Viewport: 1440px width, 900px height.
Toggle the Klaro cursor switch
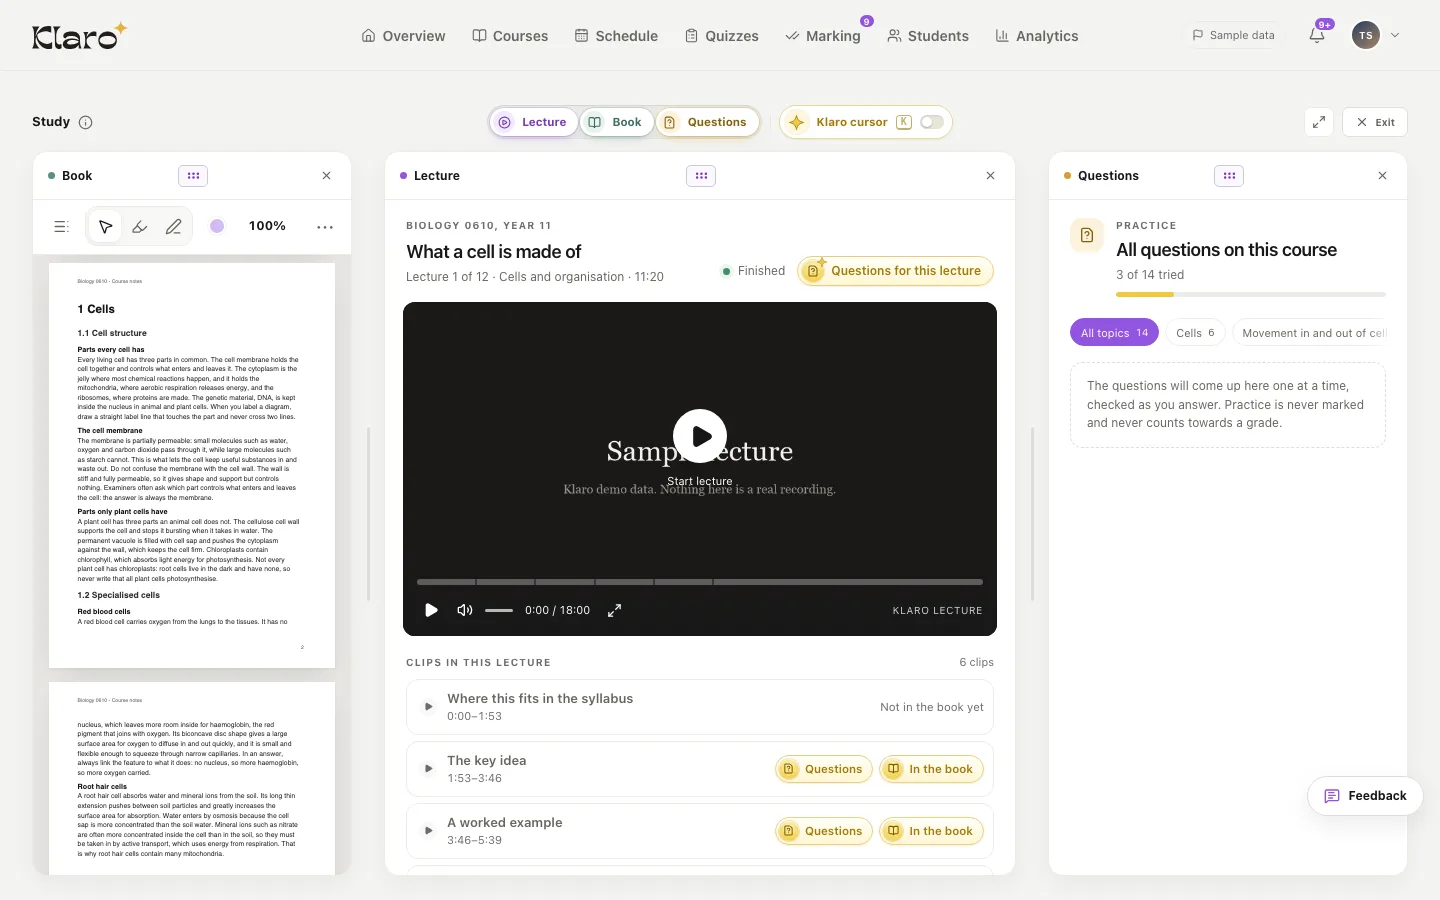point(931,122)
